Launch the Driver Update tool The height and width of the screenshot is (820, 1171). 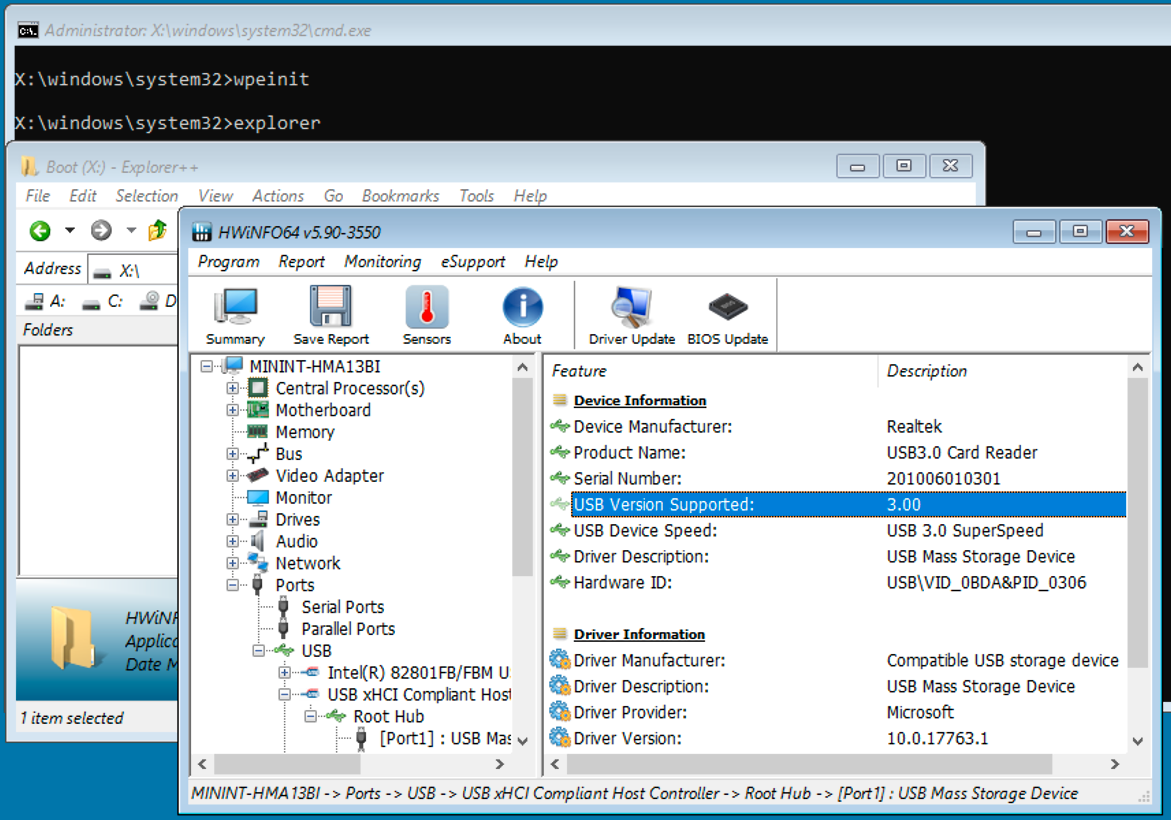[632, 316]
